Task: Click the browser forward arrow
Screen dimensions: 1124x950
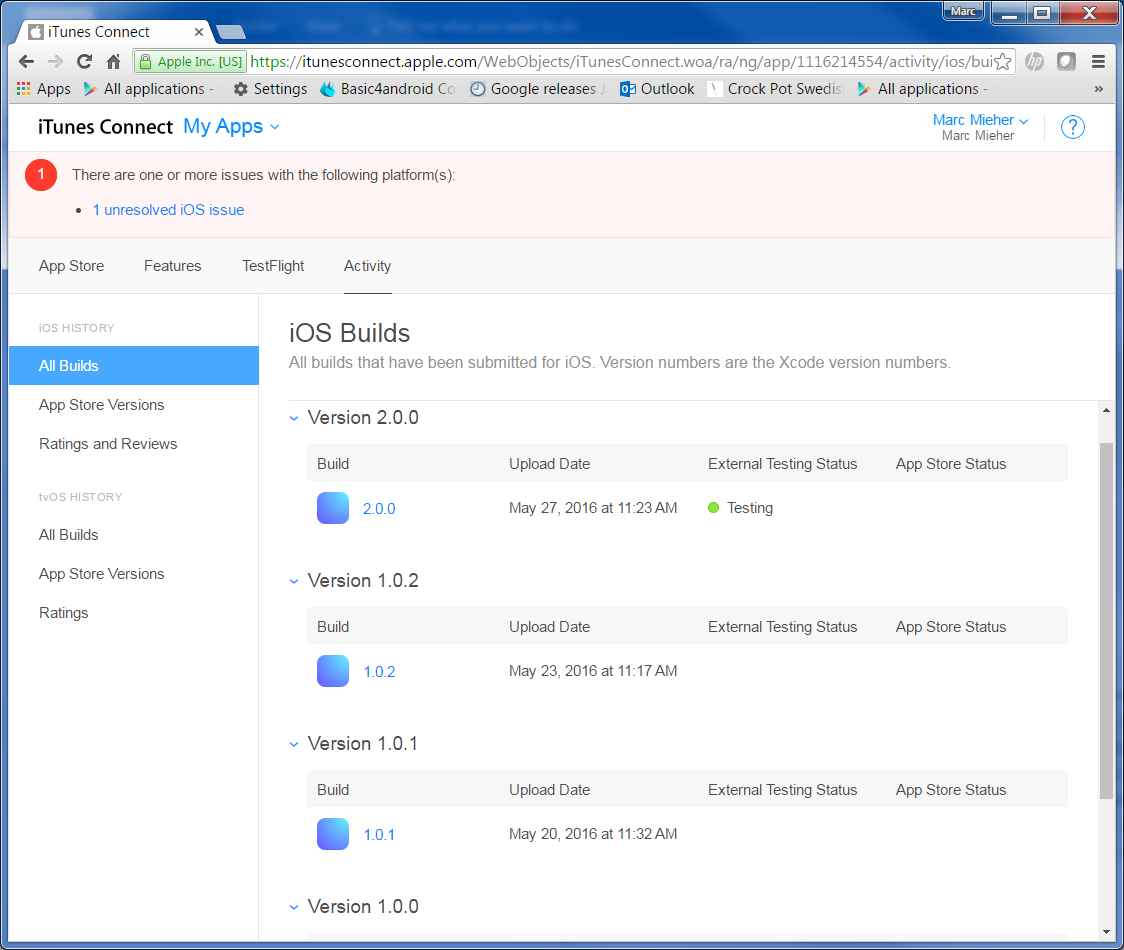Action: pos(55,62)
